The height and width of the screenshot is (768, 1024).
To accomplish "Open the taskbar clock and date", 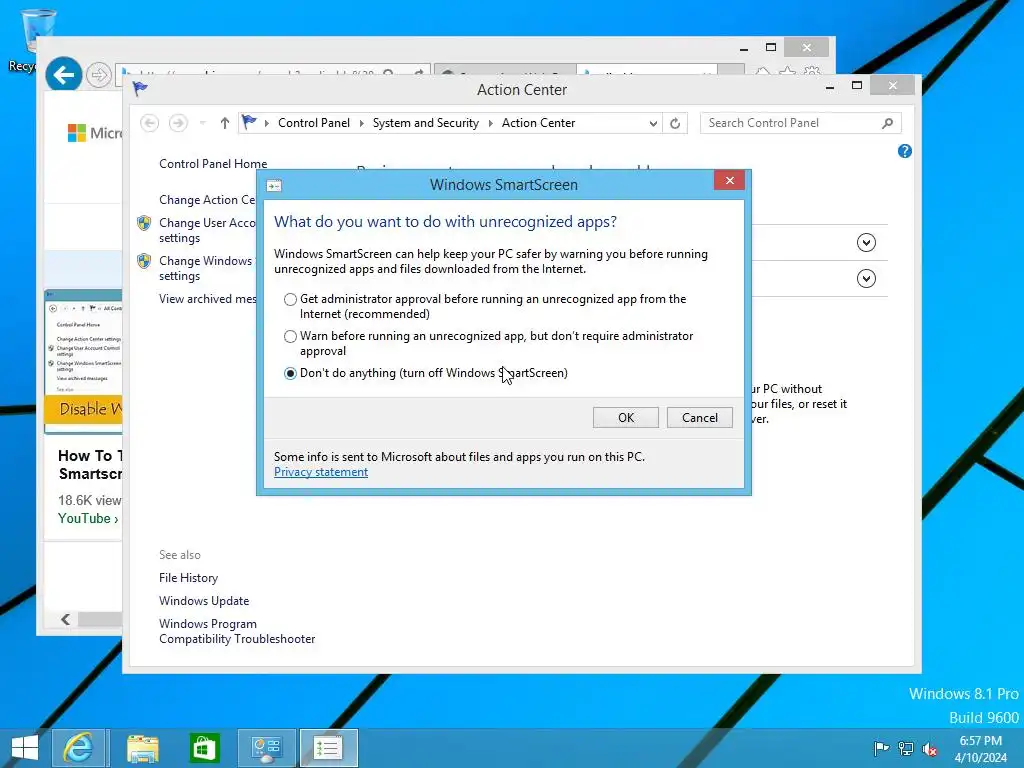I will [x=981, y=749].
